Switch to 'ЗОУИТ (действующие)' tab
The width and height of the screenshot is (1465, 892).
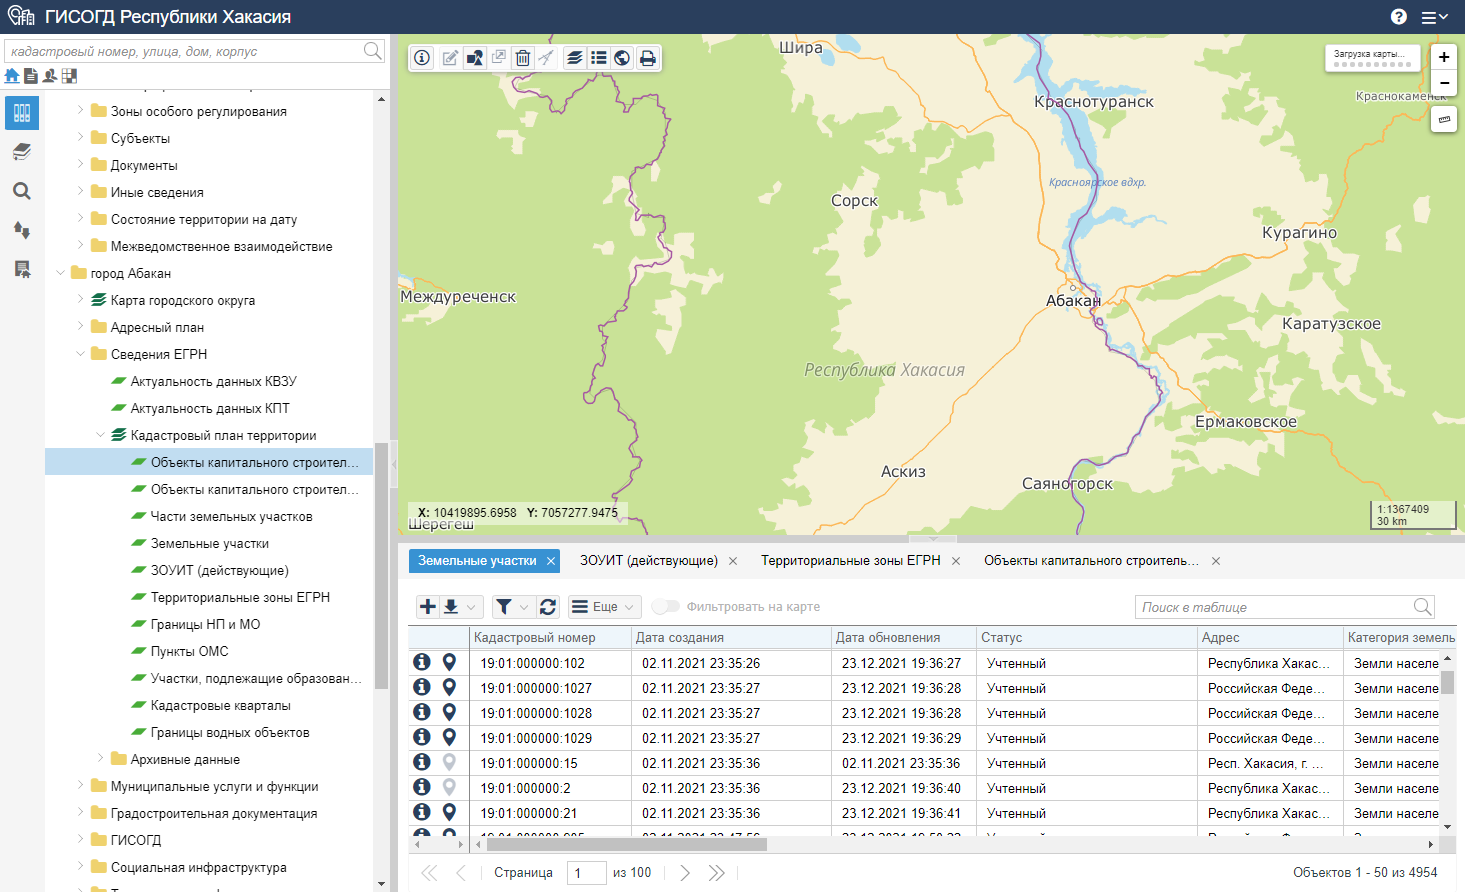[648, 561]
